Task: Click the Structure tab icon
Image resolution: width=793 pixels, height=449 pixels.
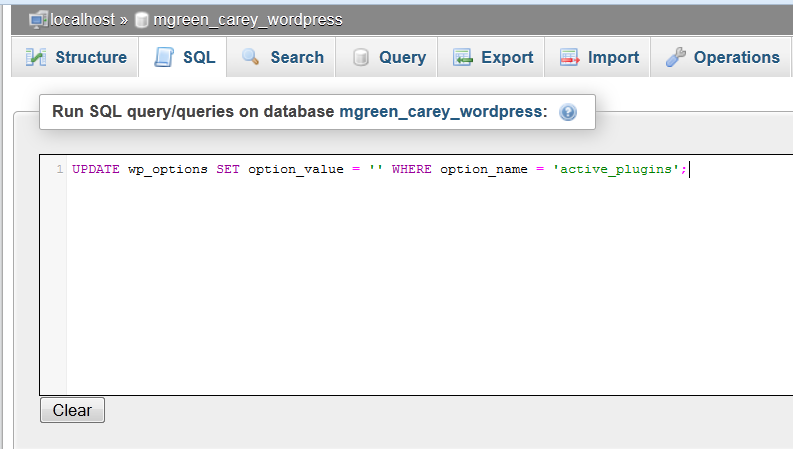Action: [x=36, y=58]
